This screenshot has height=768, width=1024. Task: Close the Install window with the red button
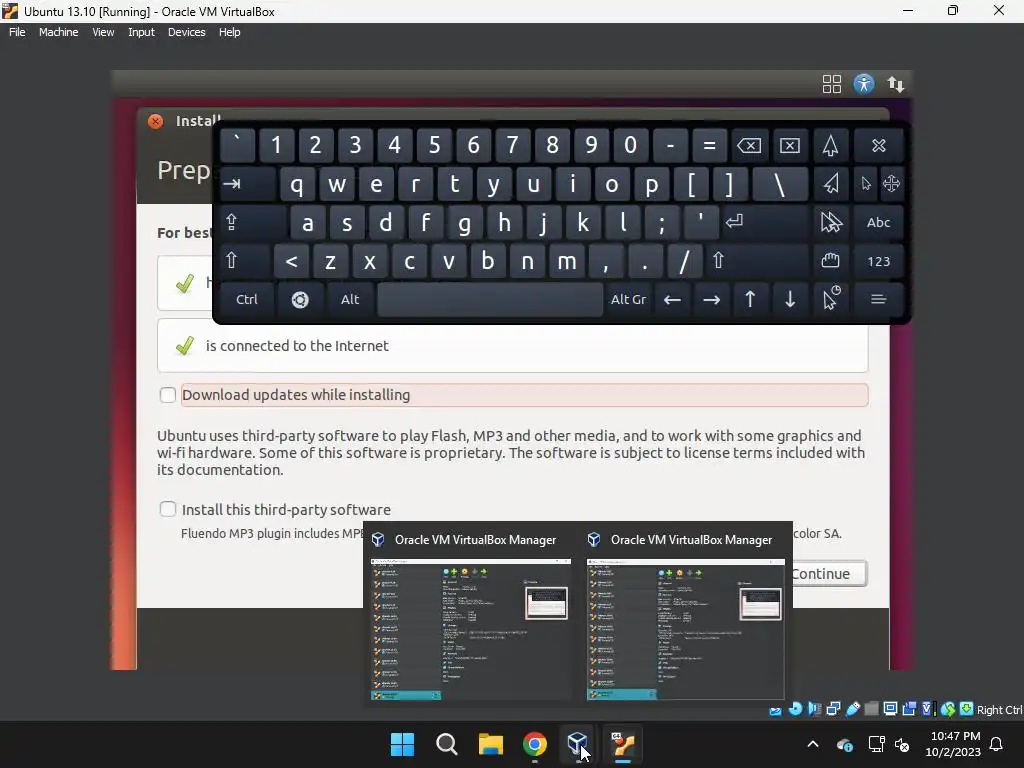(x=155, y=121)
